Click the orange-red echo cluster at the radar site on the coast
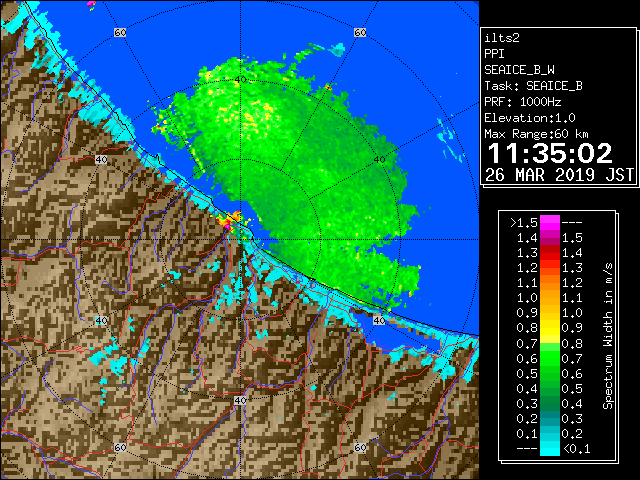 [230, 221]
